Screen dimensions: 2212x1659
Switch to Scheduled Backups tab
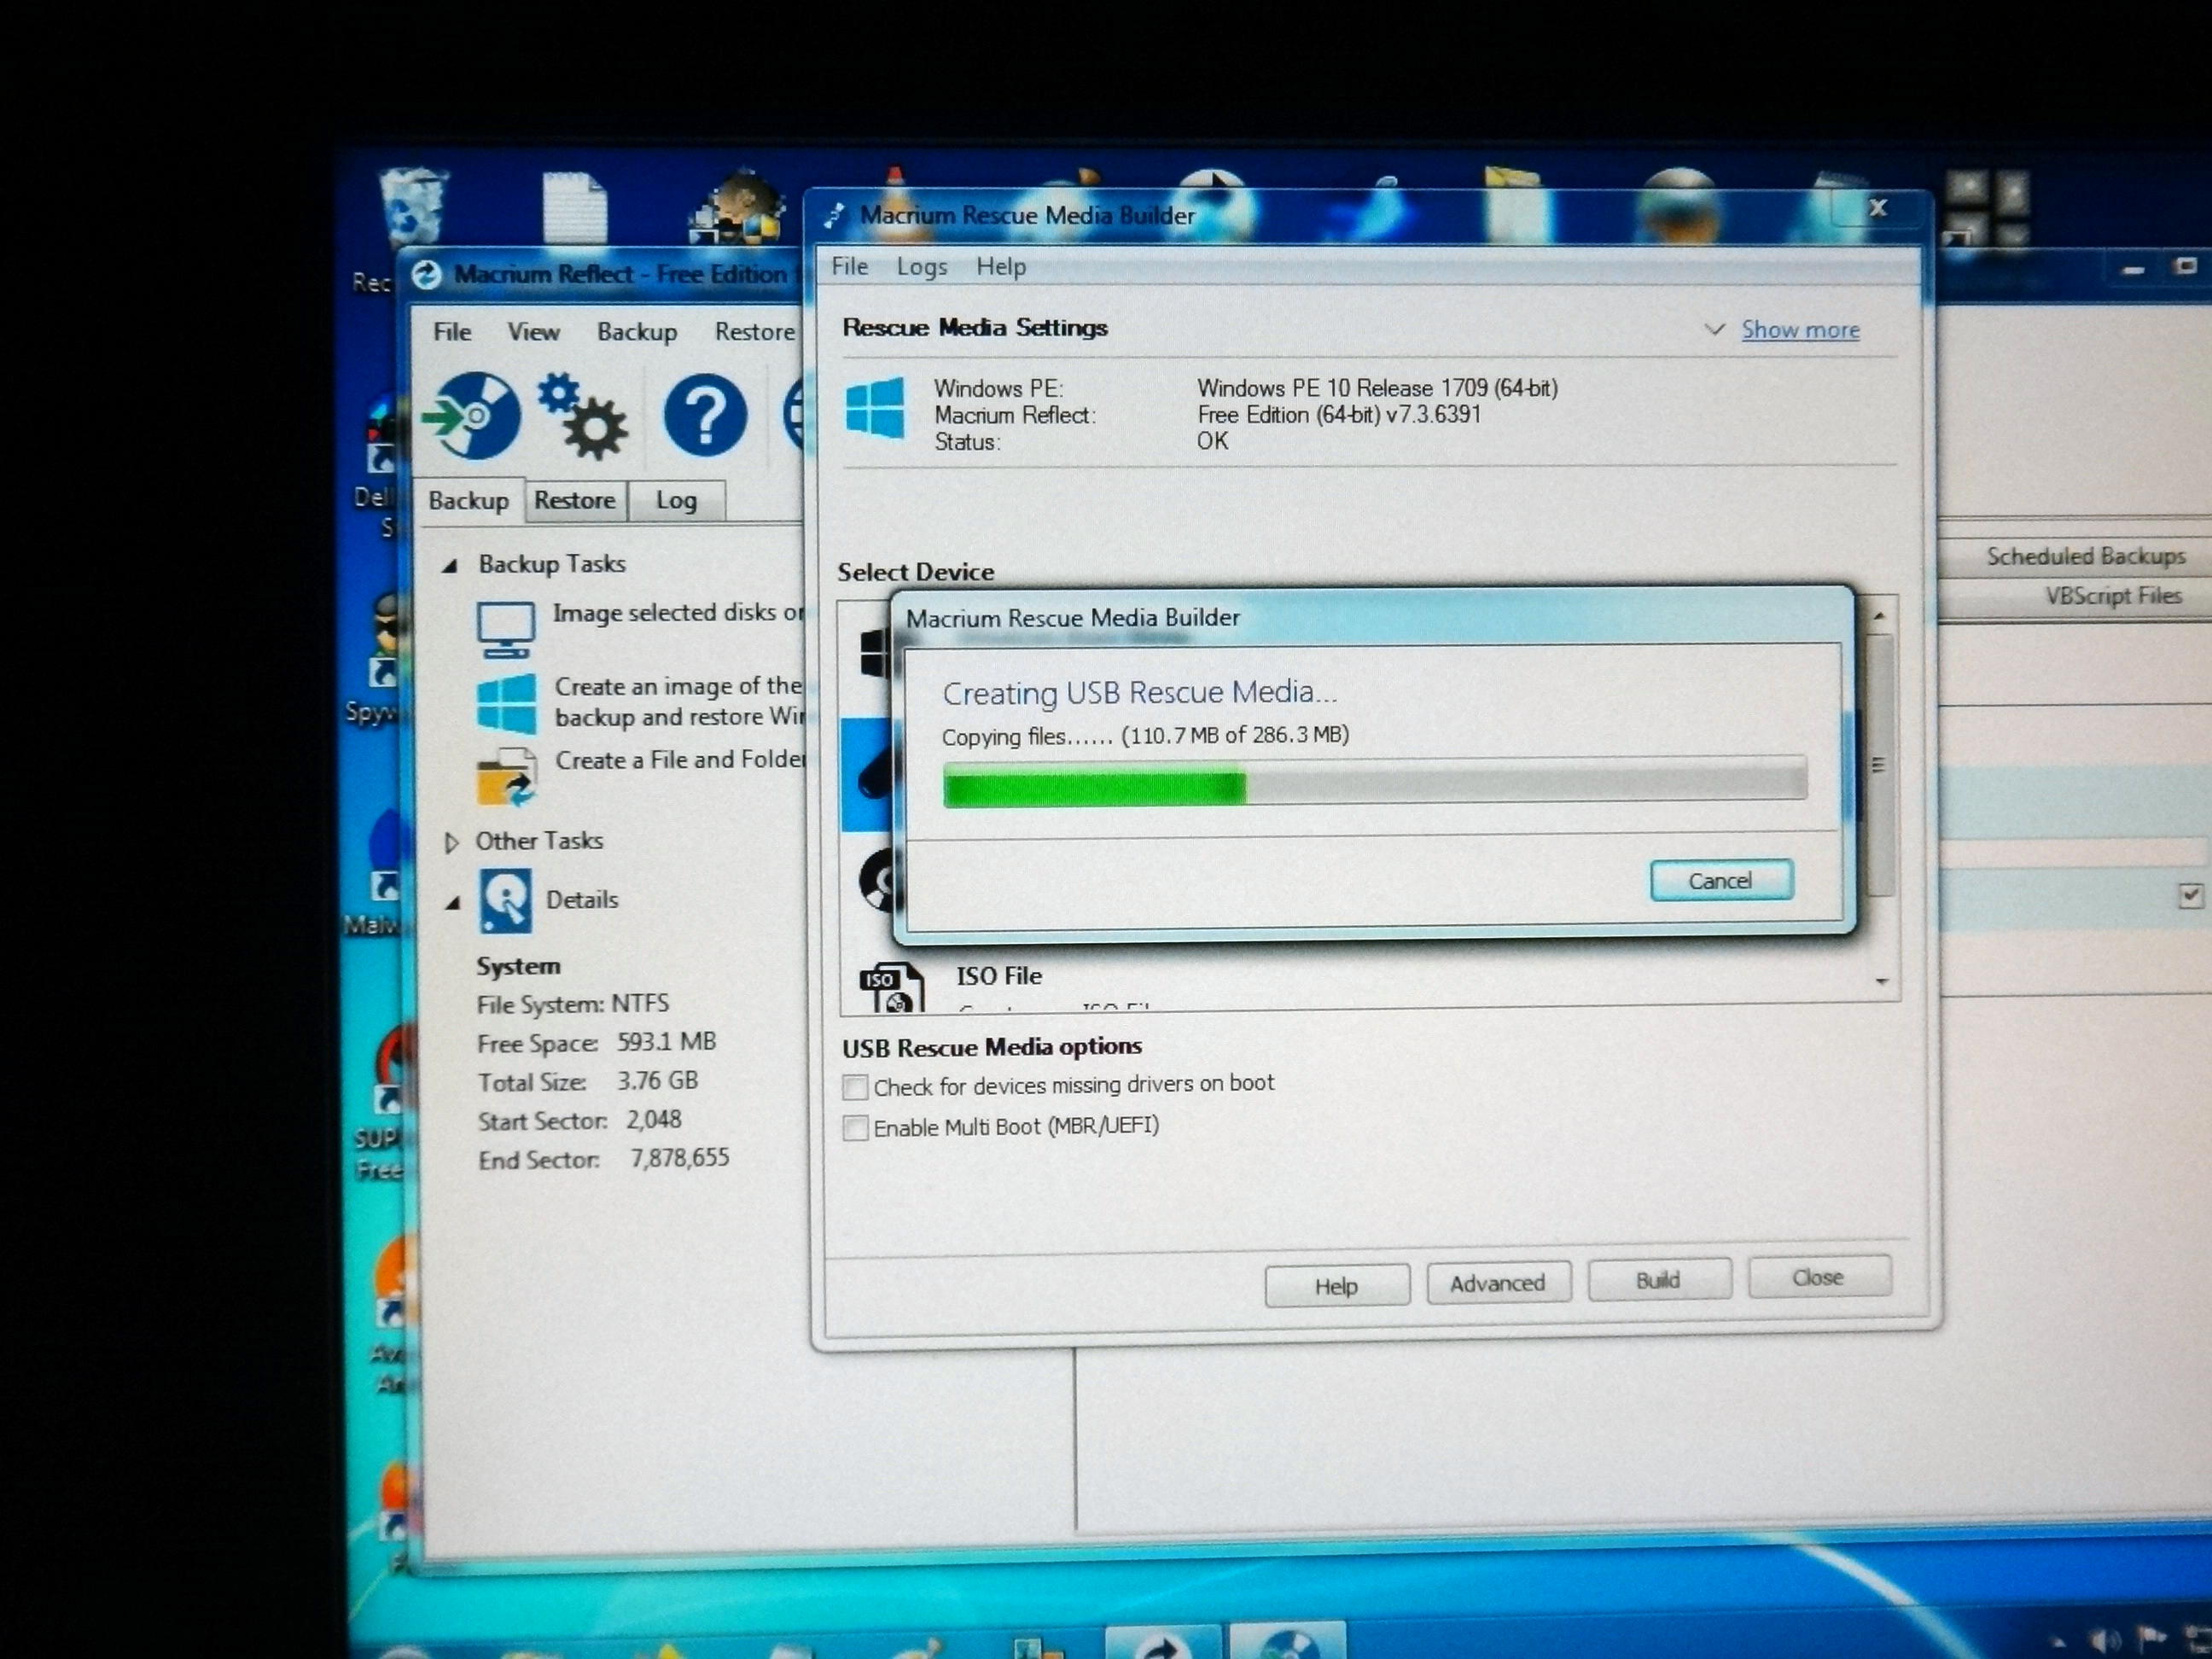[x=2085, y=556]
